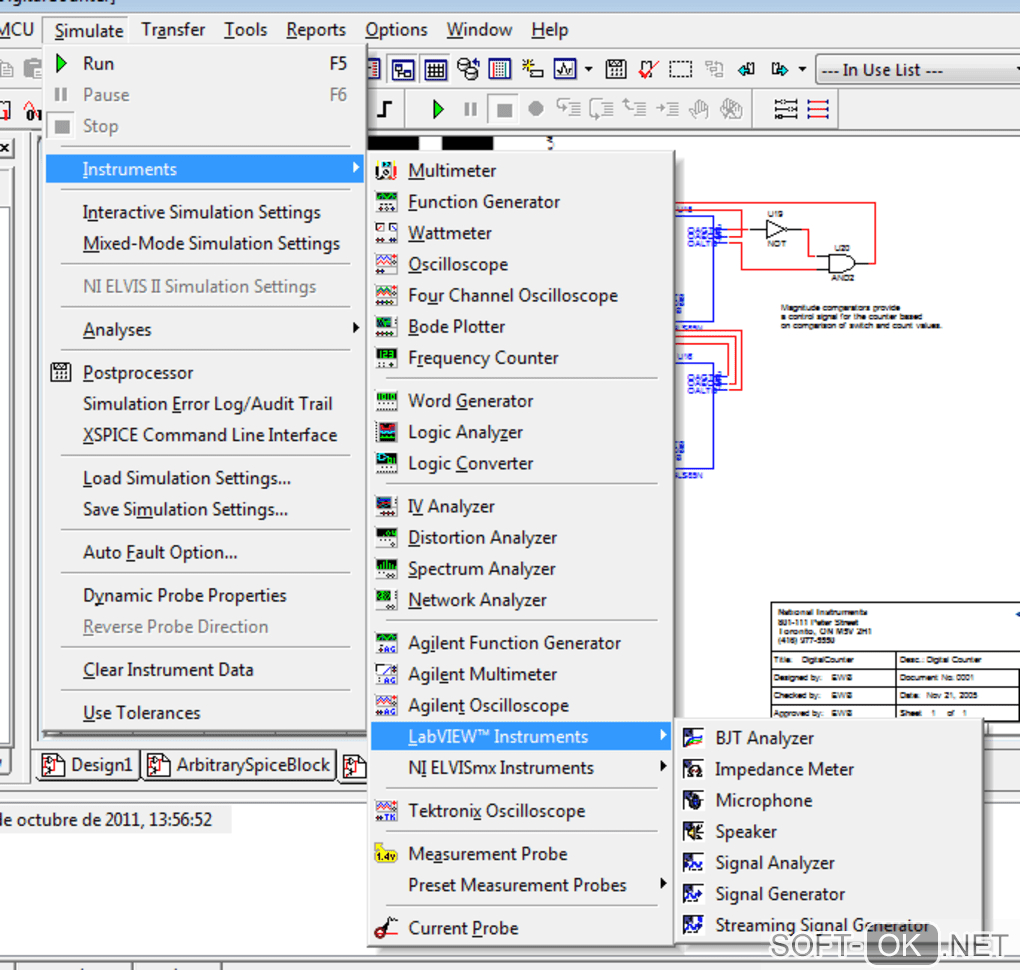Click Agilent Function Generator icon
Image resolution: width=1020 pixels, height=970 pixels.
(x=386, y=643)
